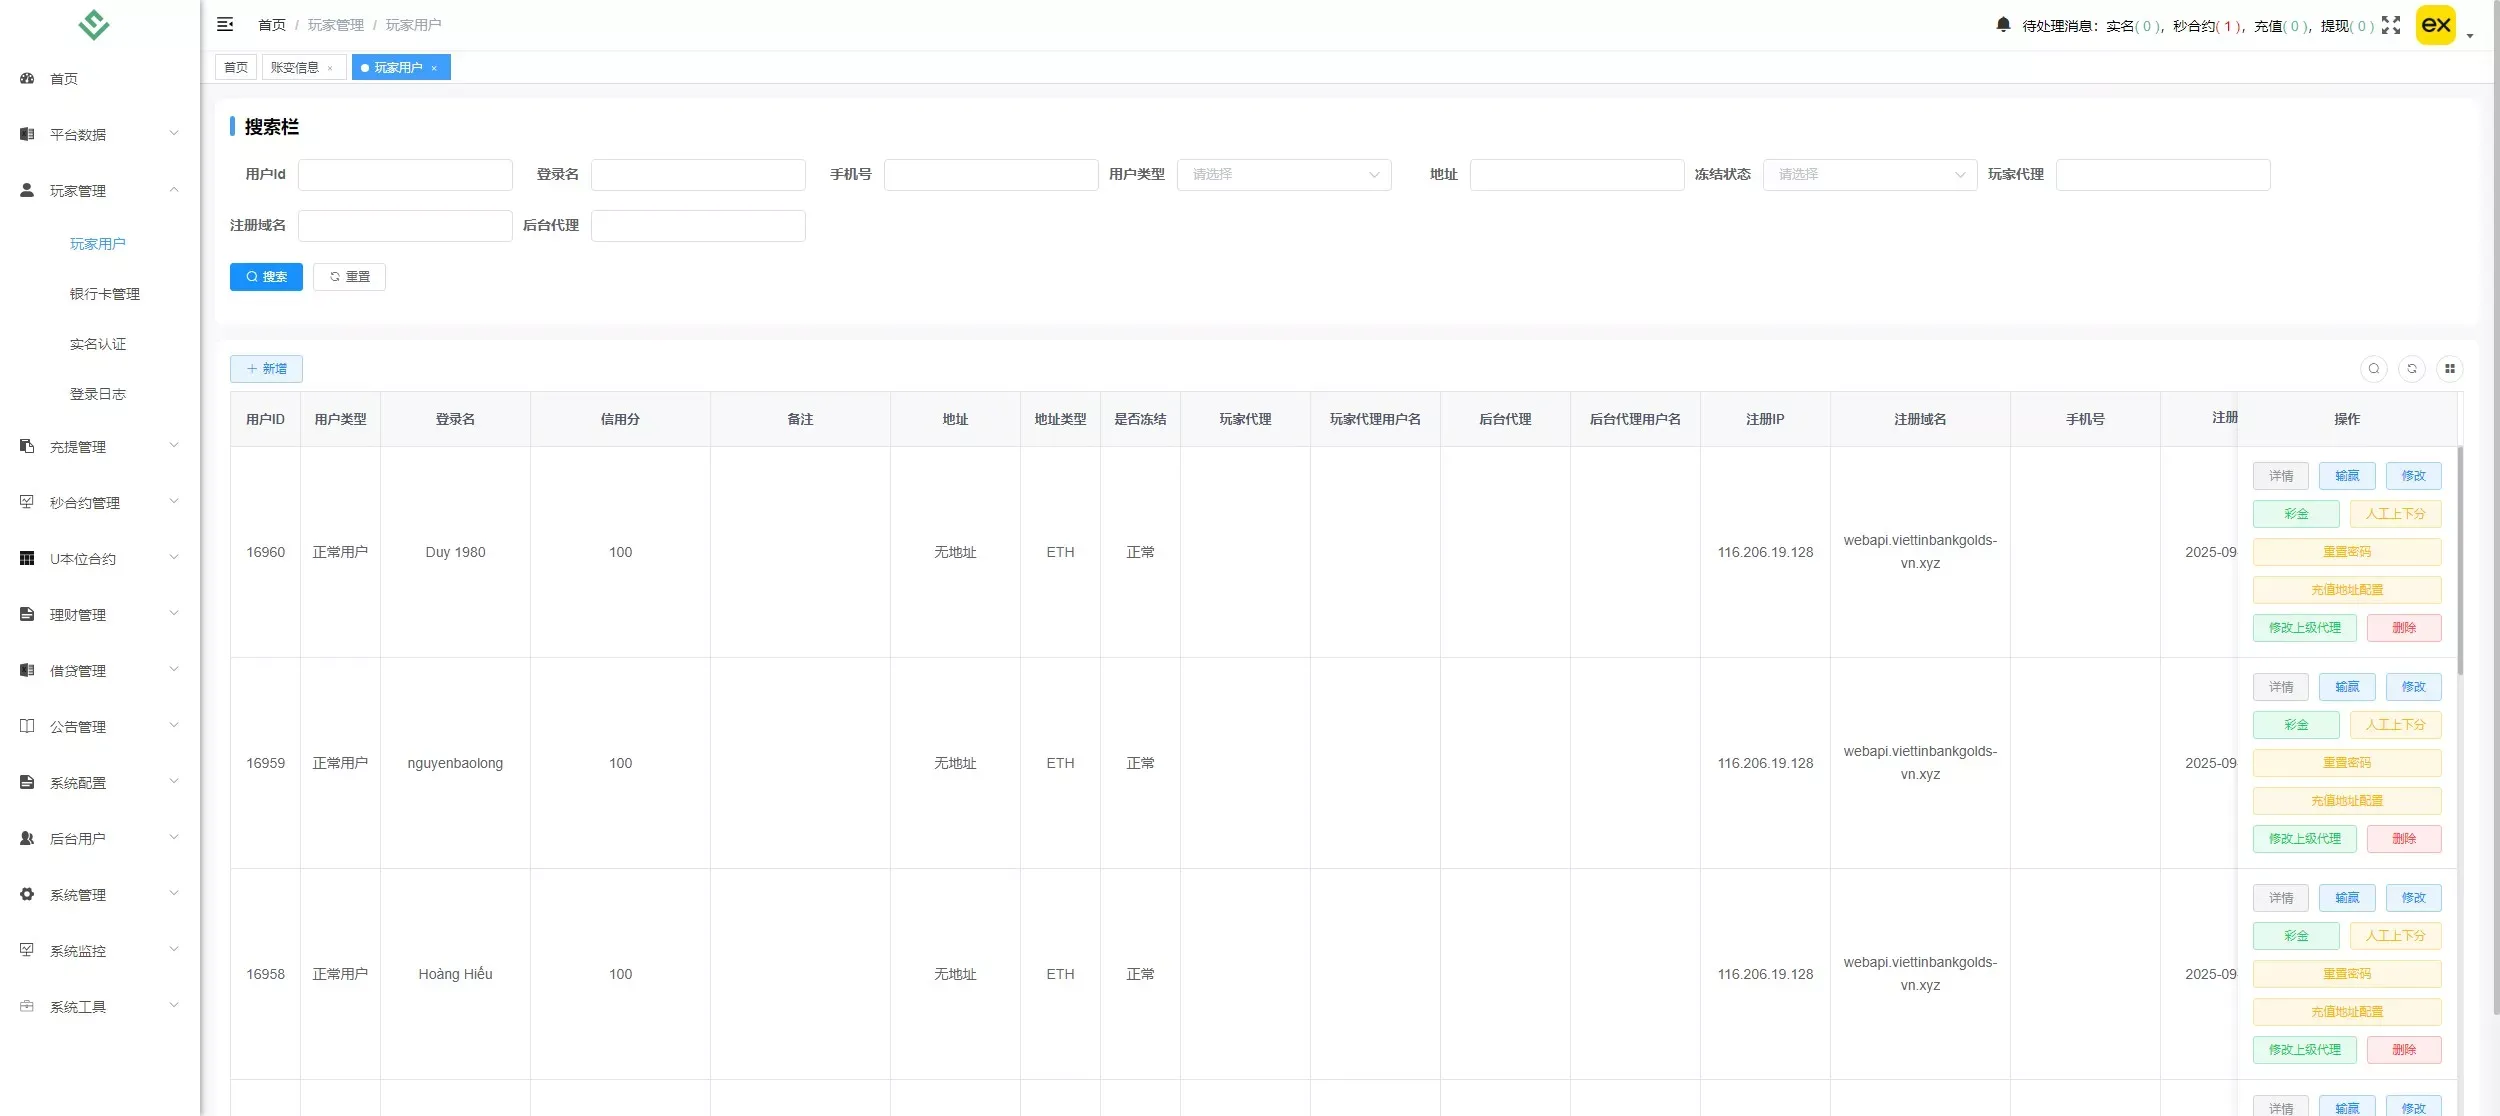Close the 账变信息 tab

click(x=330, y=68)
